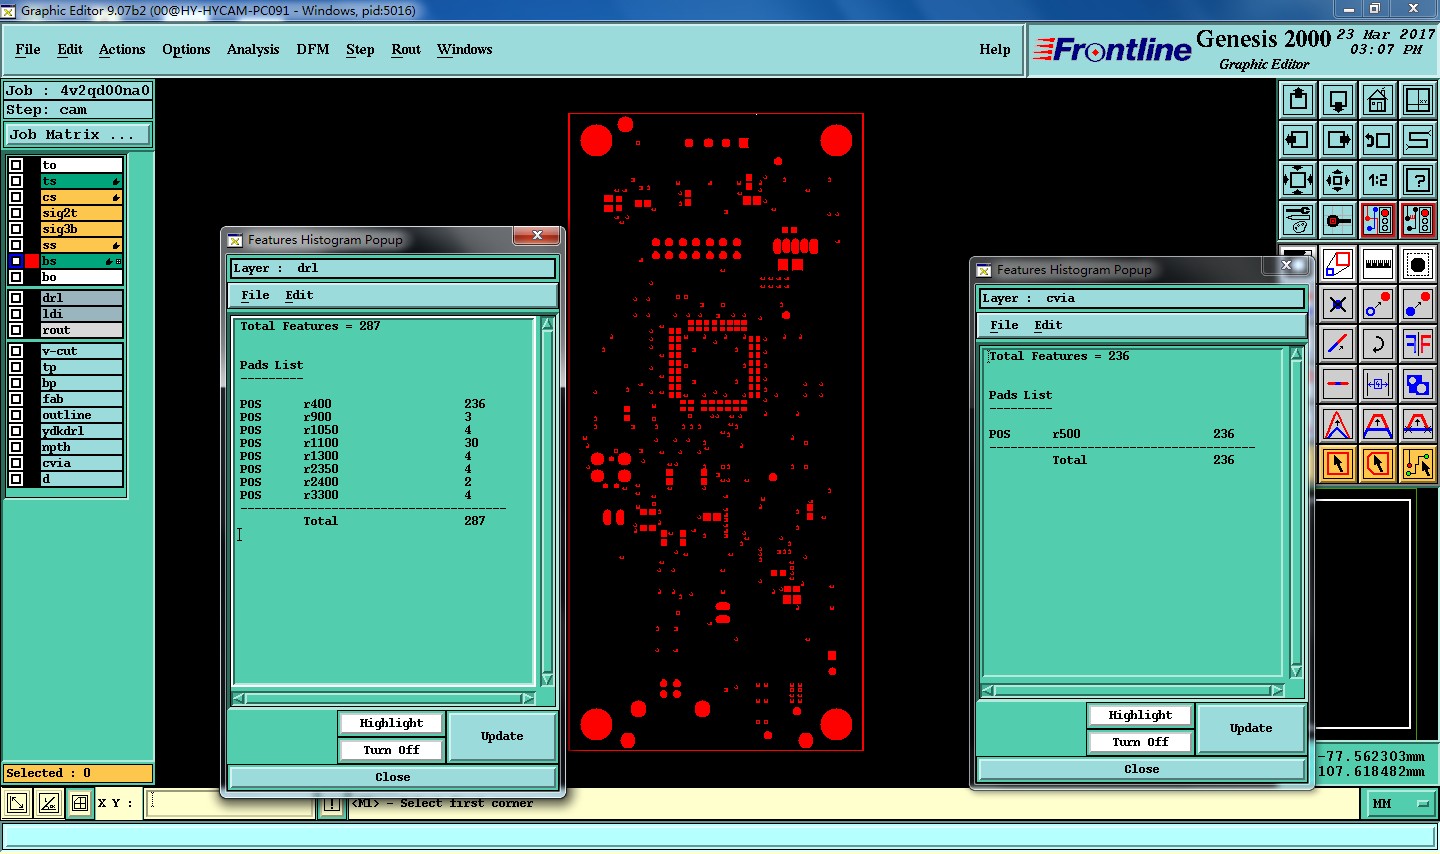Click the rectangle-arrow select icon
Screen dimensions: 1440x854
point(1338,464)
